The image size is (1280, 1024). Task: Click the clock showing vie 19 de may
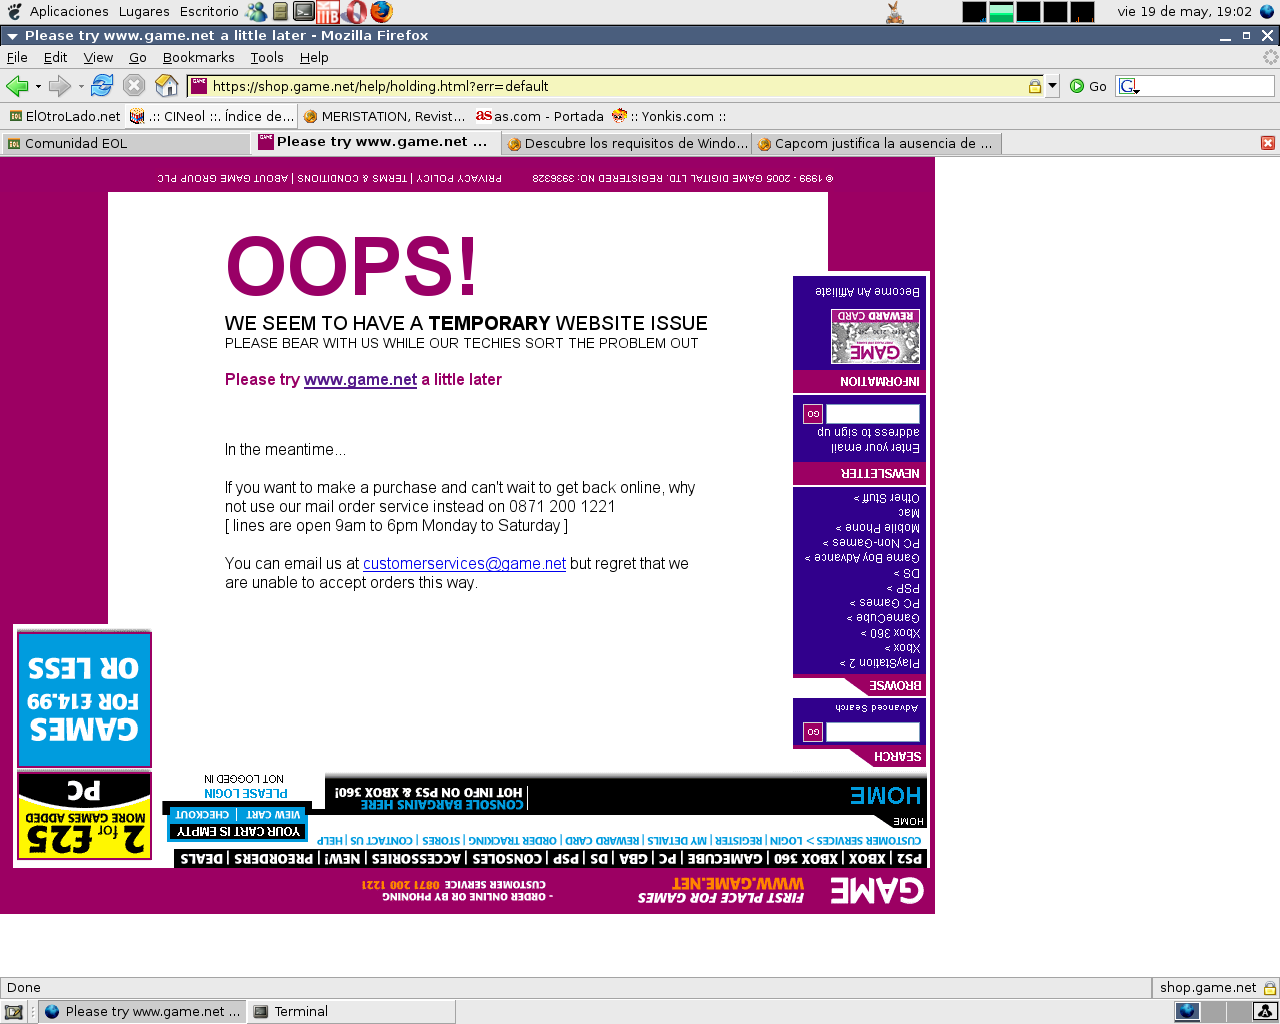(x=1185, y=12)
